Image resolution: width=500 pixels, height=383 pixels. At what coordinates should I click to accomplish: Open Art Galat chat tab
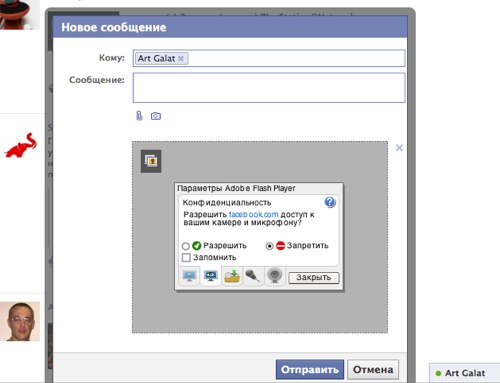464,373
